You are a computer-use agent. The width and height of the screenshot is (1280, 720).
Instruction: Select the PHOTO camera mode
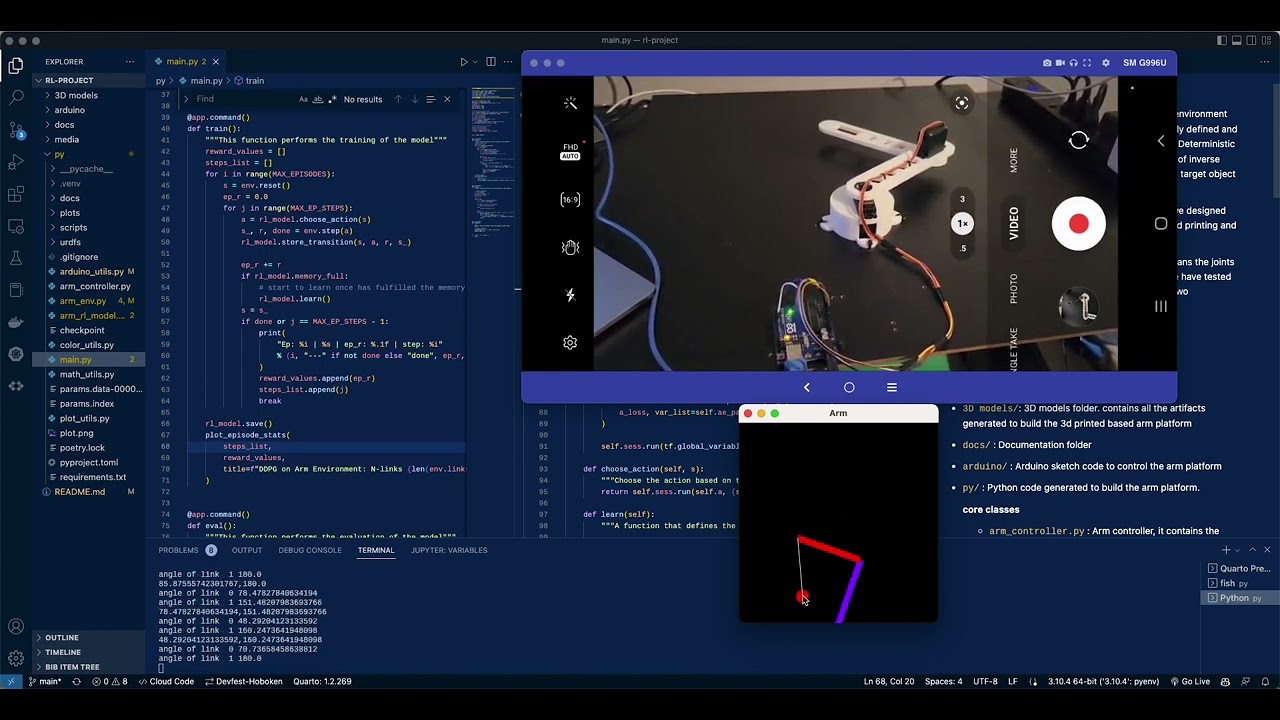click(x=1013, y=289)
